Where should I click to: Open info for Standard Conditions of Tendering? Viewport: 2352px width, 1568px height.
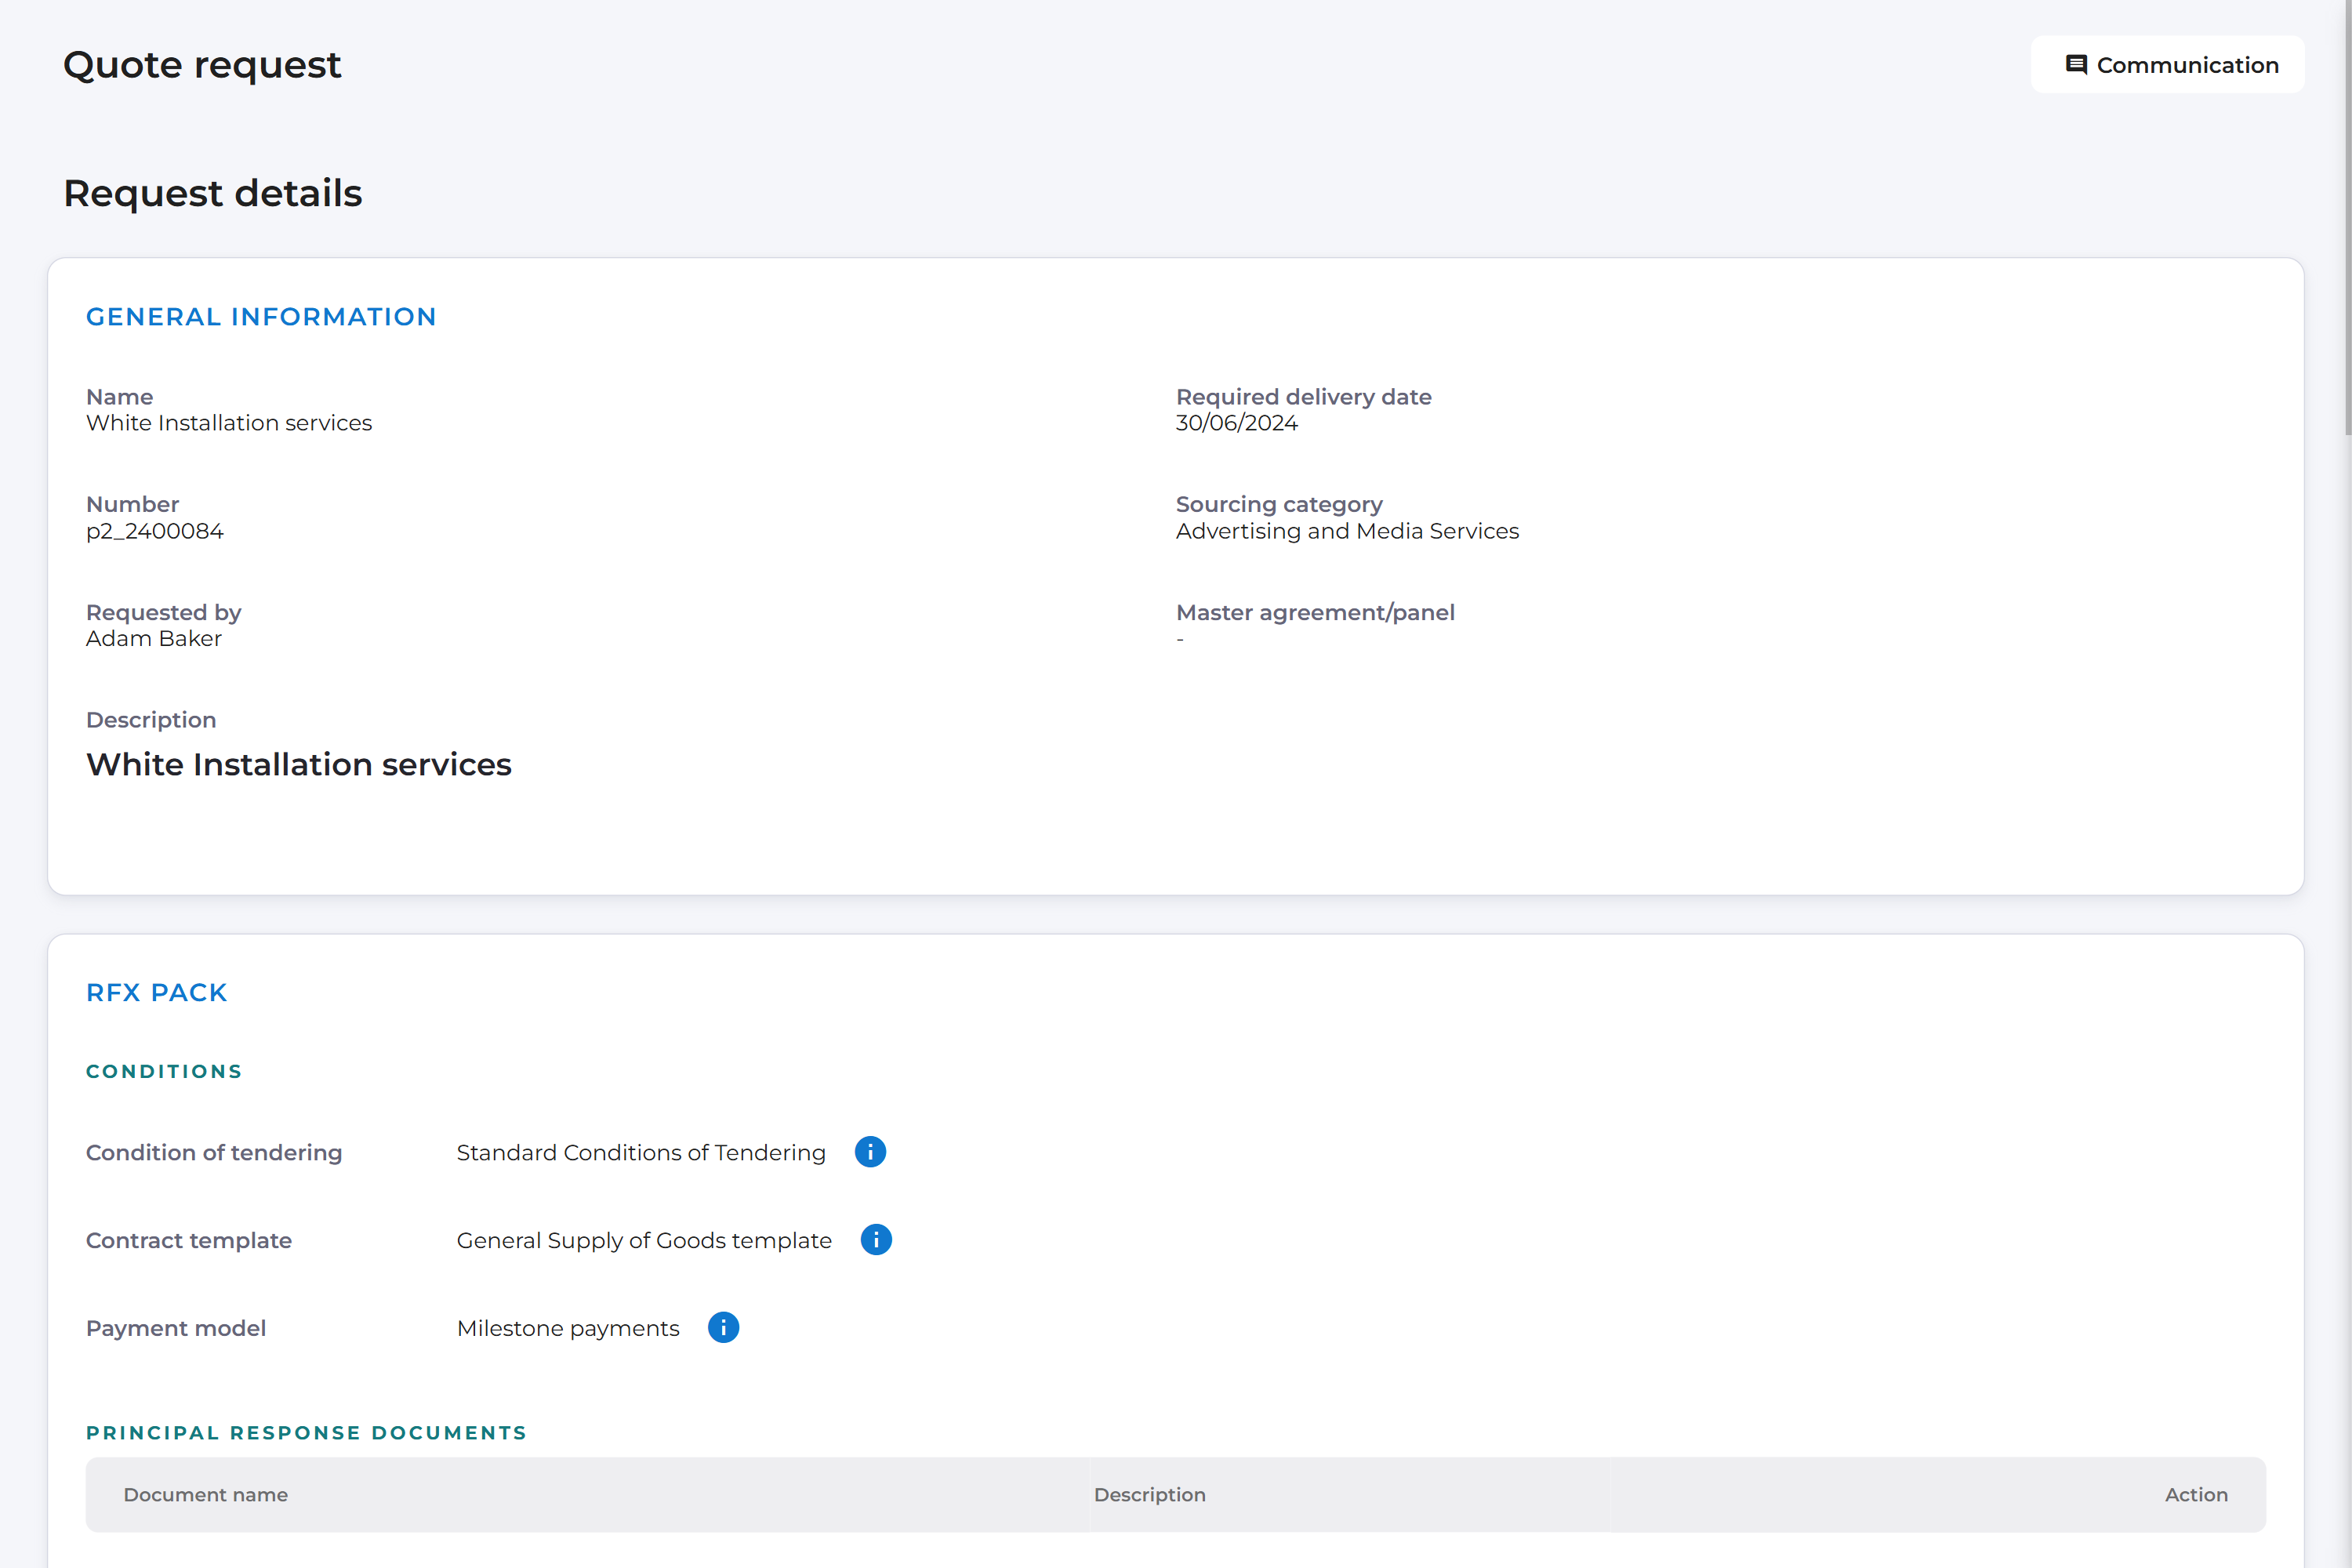tap(870, 1152)
